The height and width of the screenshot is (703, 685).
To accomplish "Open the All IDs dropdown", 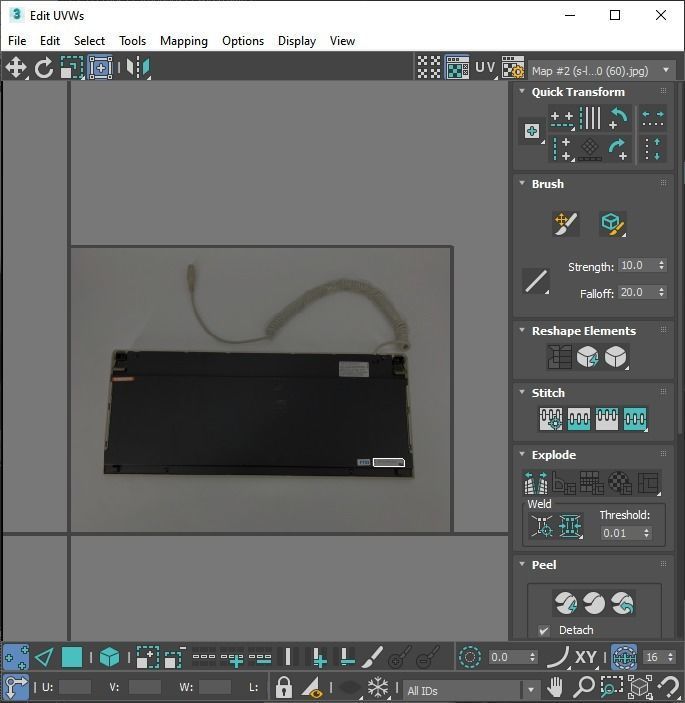I will pyautogui.click(x=471, y=690).
